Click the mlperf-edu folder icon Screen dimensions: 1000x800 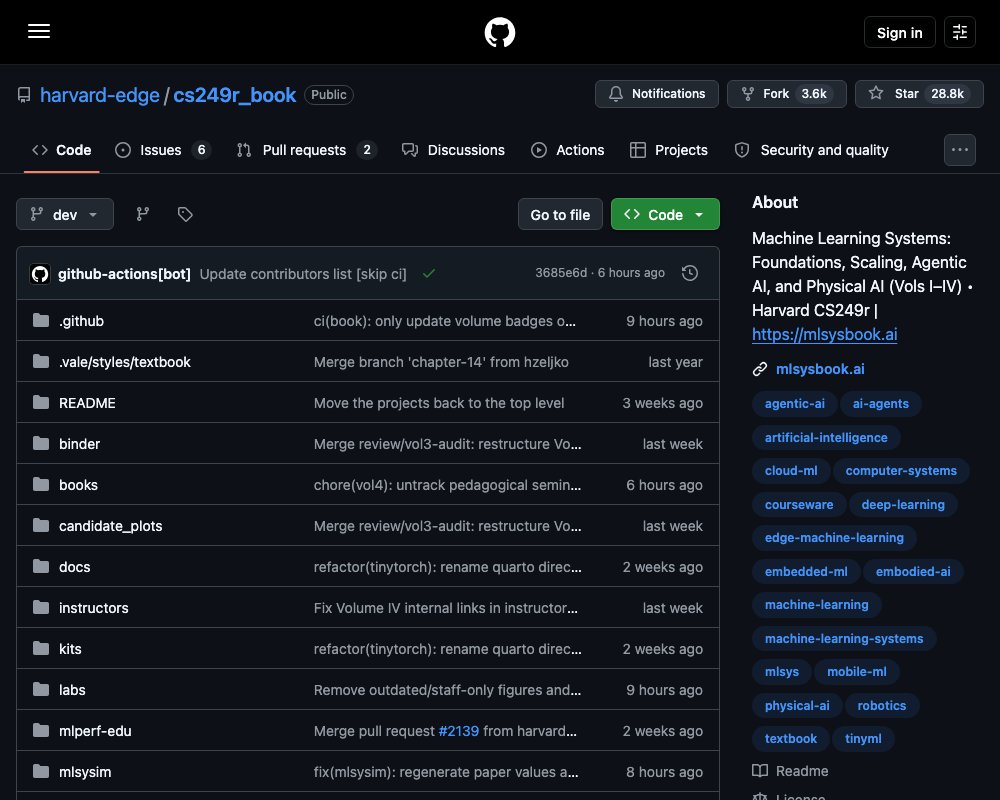point(41,730)
